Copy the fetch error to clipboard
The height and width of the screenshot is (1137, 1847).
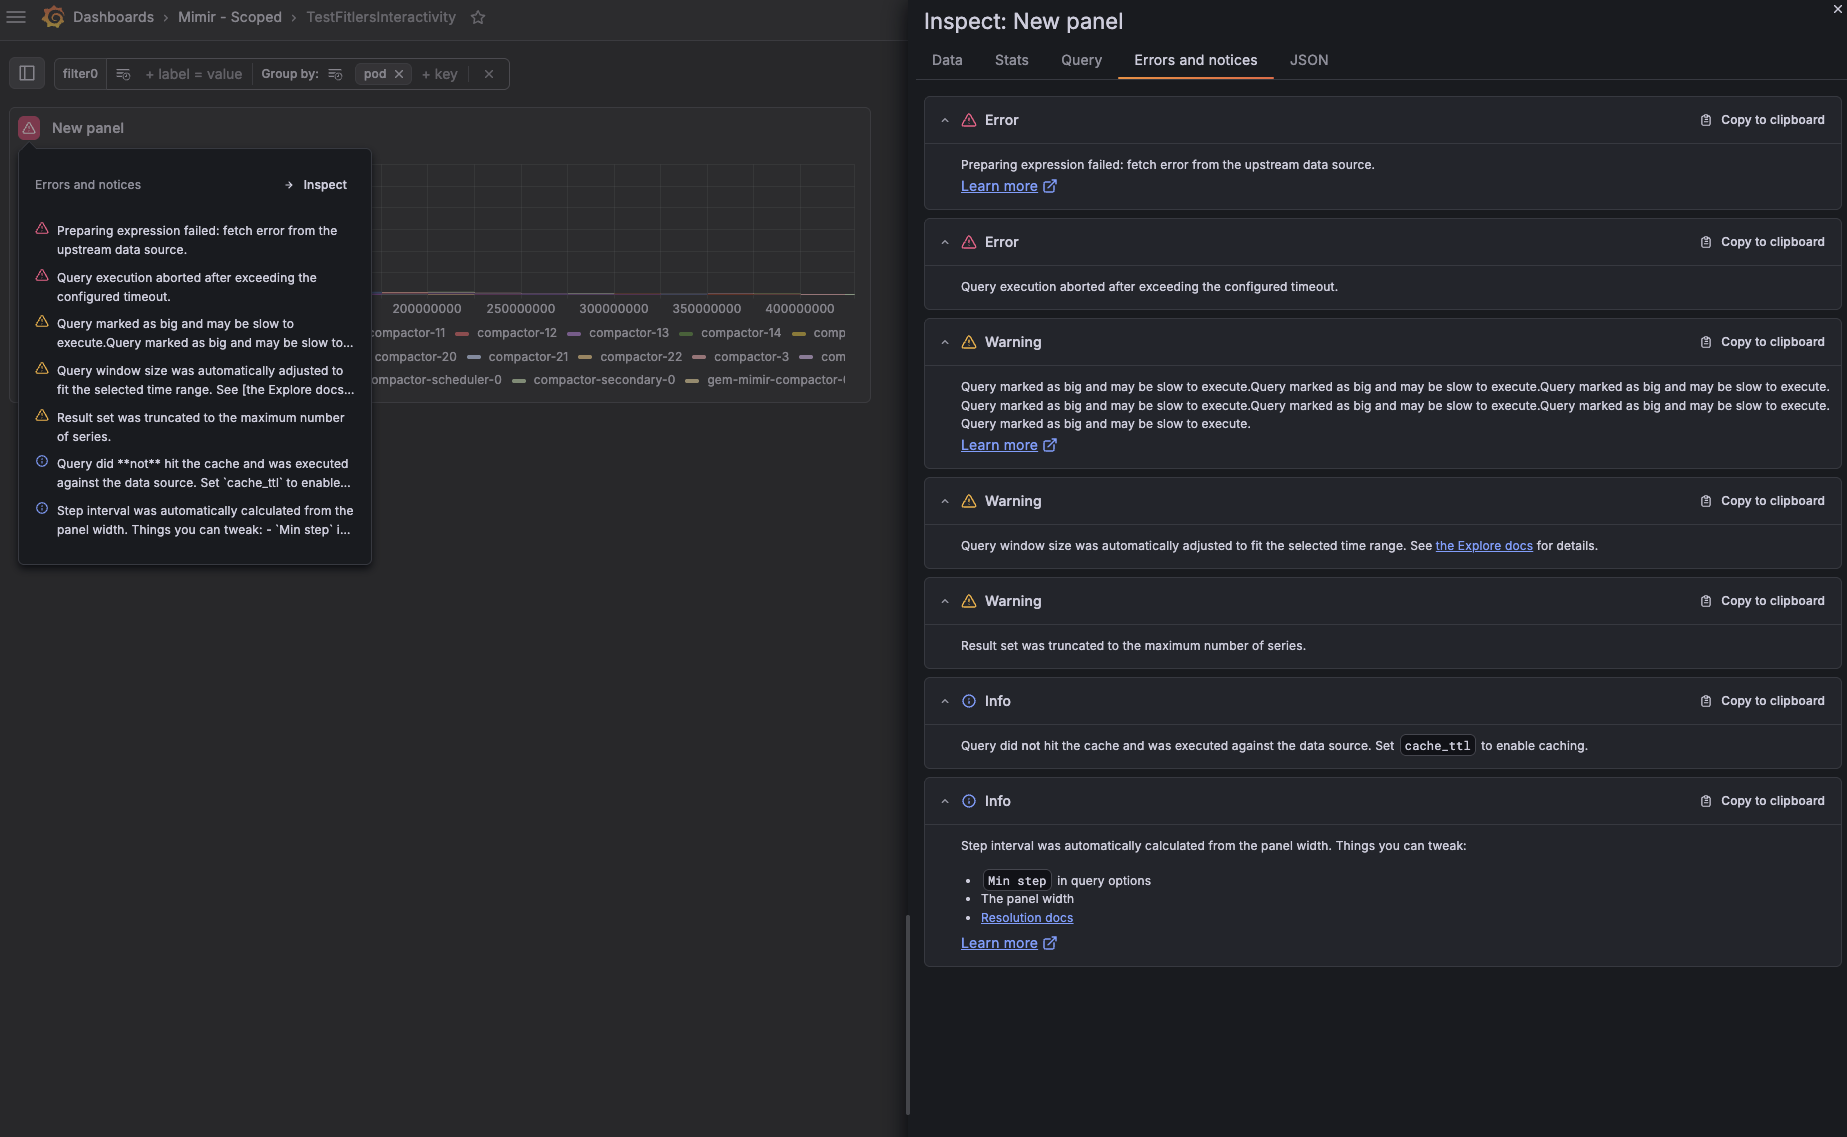(x=1762, y=120)
